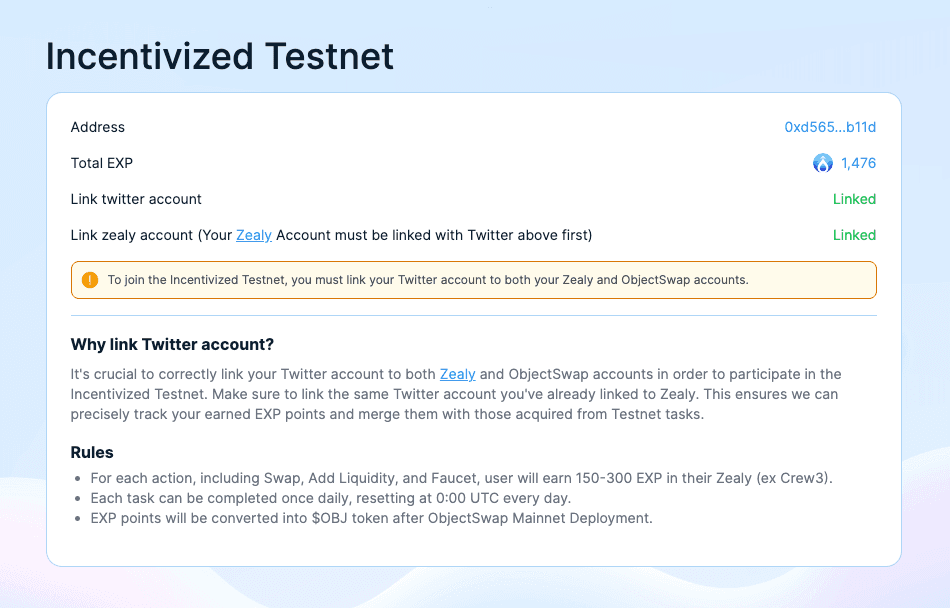The width and height of the screenshot is (950, 608).
Task: Click the orange warning exclamation icon
Action: (90, 280)
